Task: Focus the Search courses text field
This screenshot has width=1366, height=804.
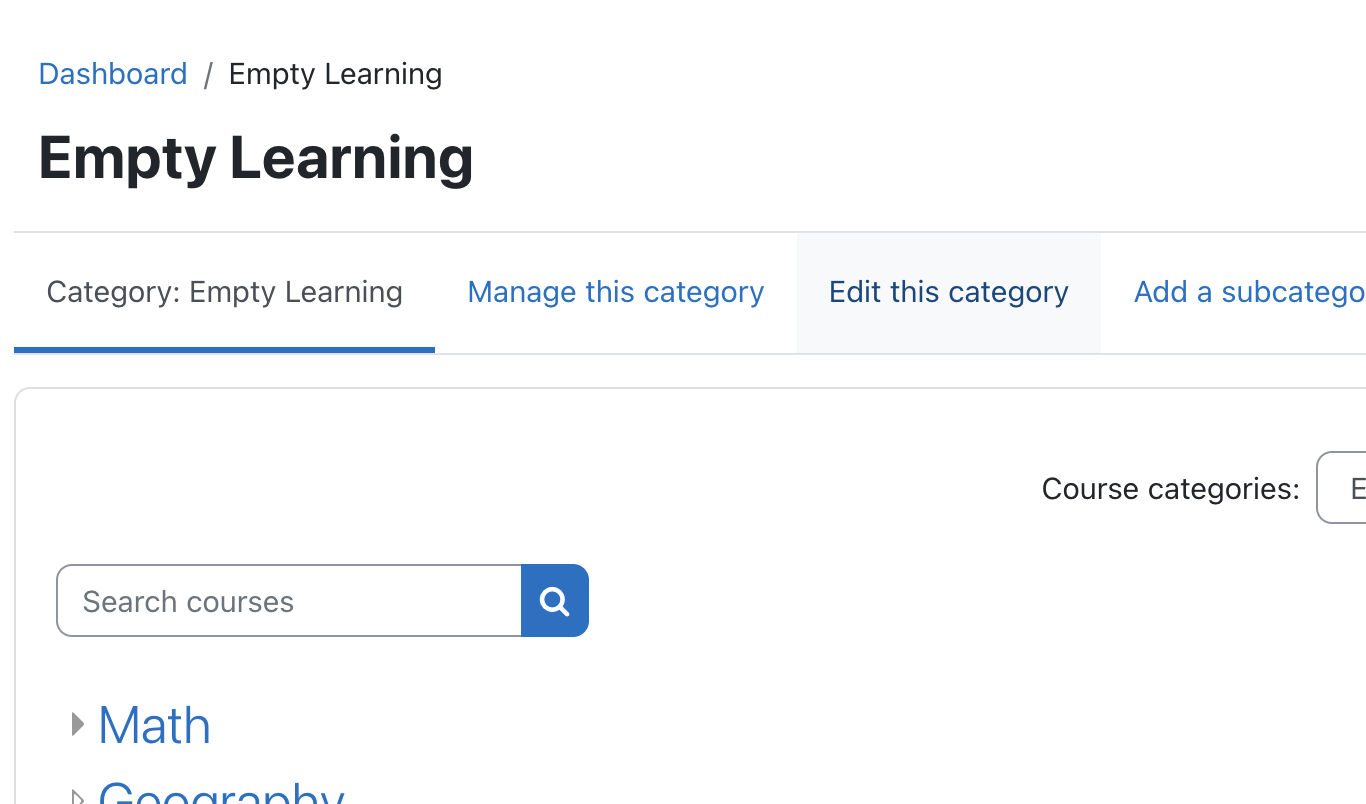Action: pyautogui.click(x=289, y=600)
